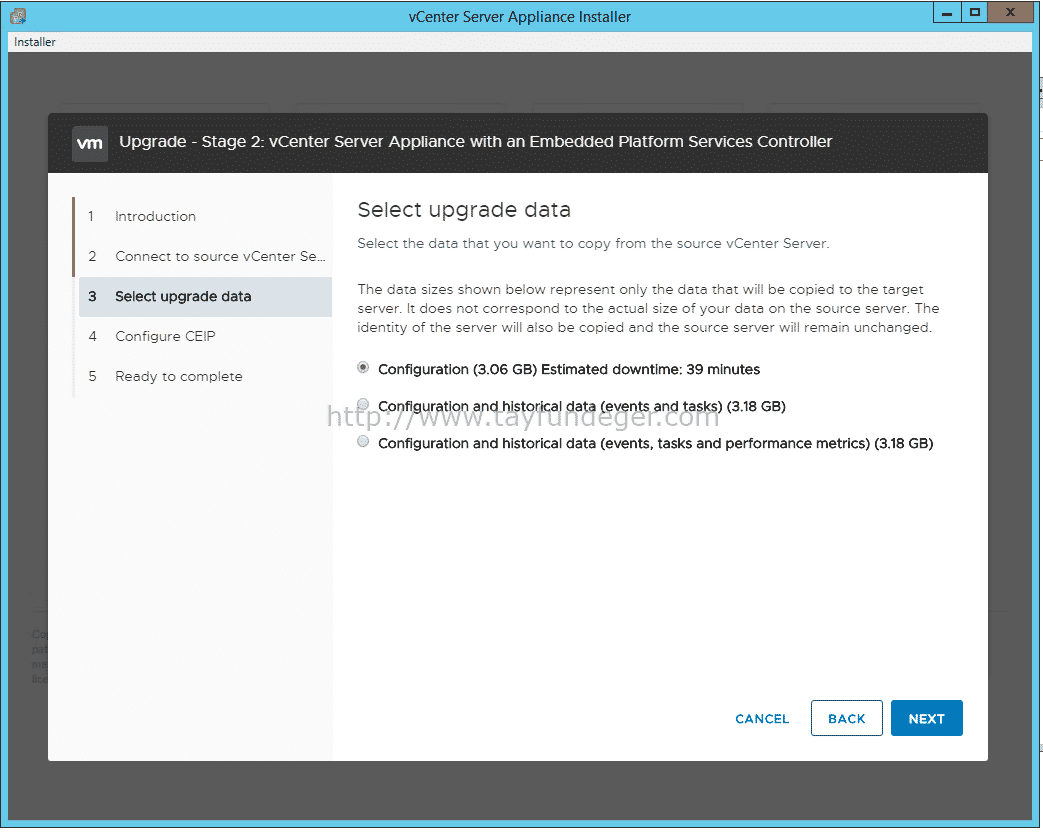Click the vm logo in the wizard header
Viewport: 1043px width, 832px height.
[90, 143]
